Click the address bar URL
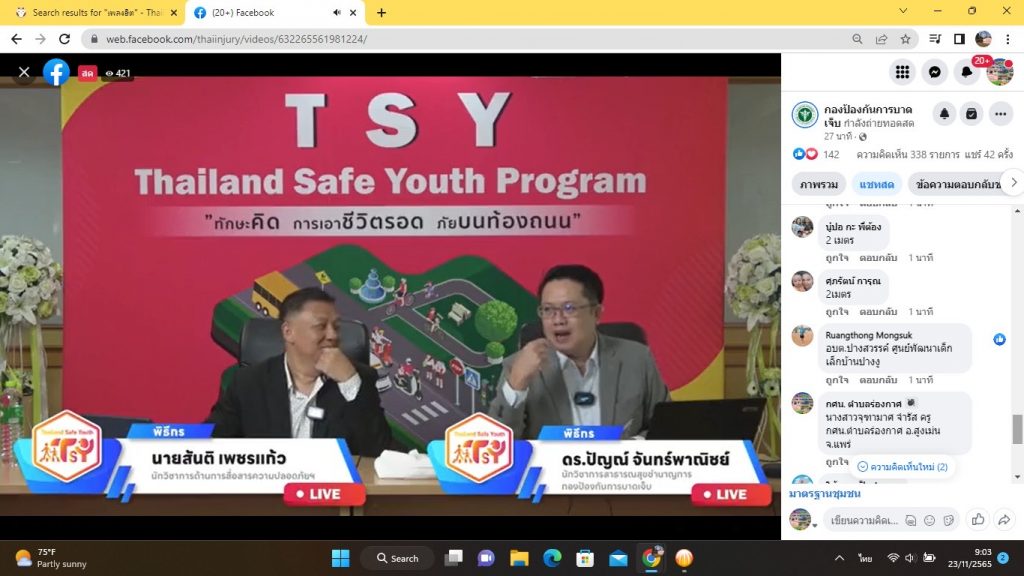This screenshot has height=576, width=1024. [x=236, y=39]
